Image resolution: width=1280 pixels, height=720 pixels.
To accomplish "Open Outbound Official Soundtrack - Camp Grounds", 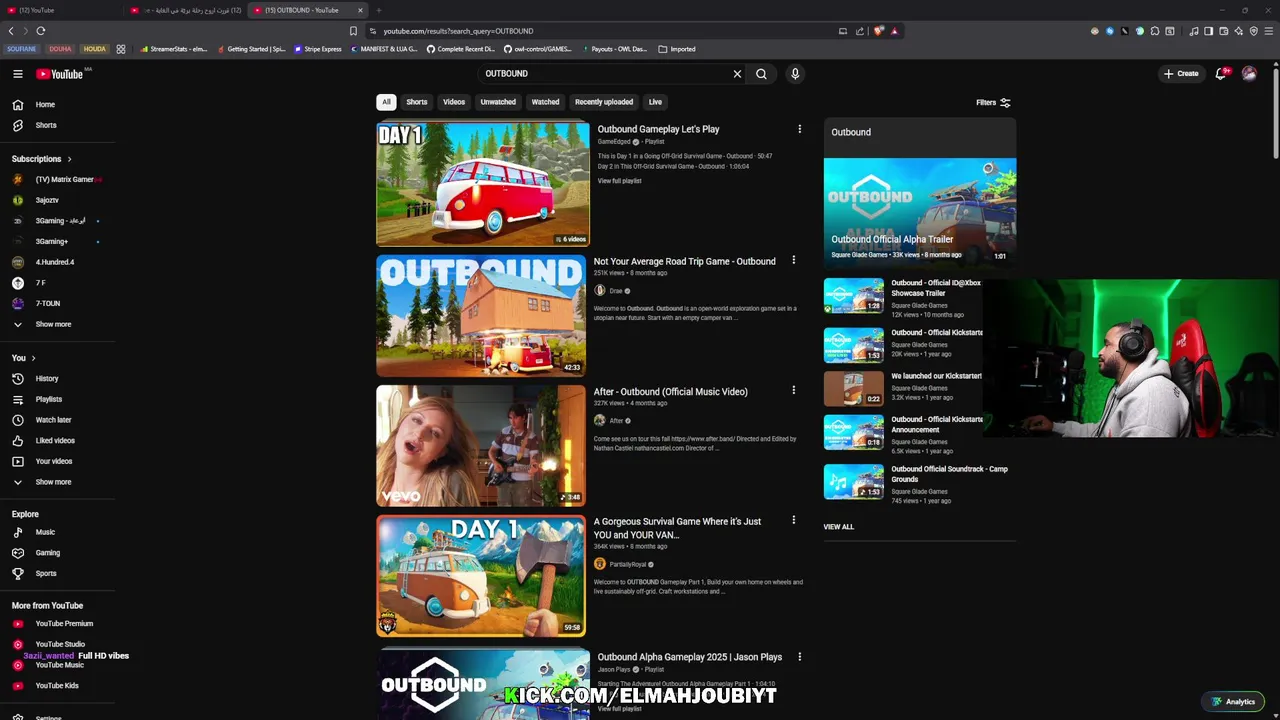I will pos(949,474).
